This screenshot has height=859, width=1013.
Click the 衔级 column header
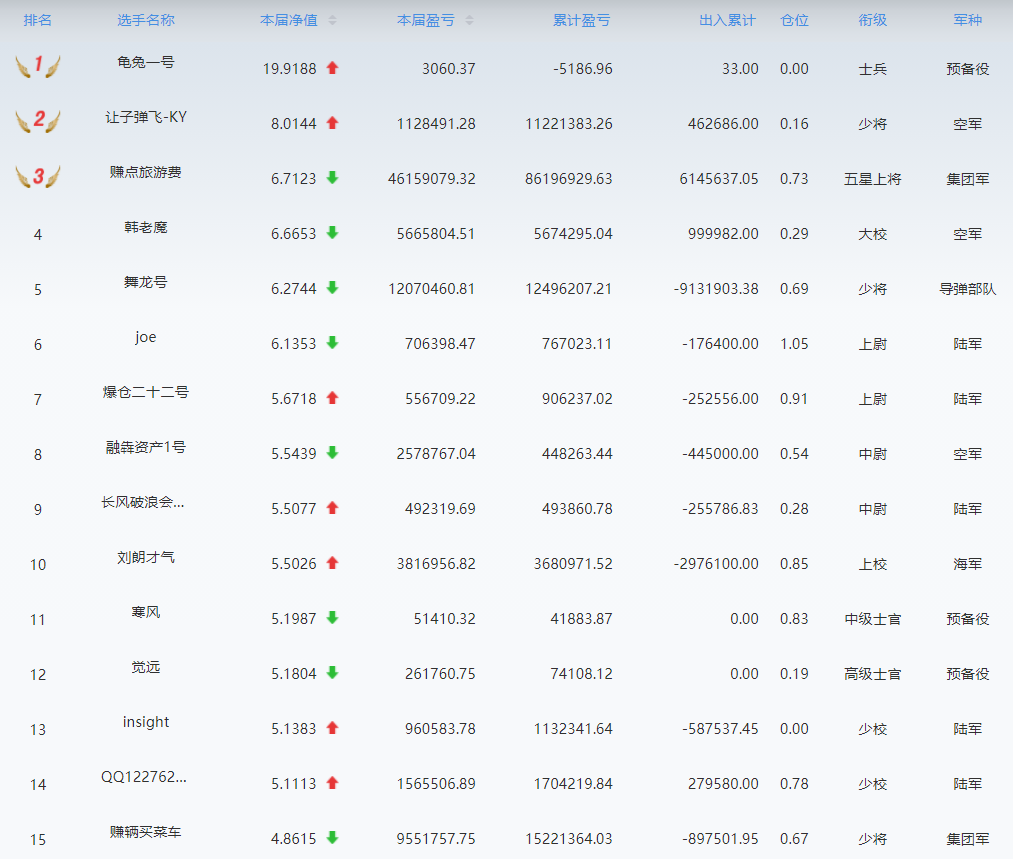(x=873, y=20)
